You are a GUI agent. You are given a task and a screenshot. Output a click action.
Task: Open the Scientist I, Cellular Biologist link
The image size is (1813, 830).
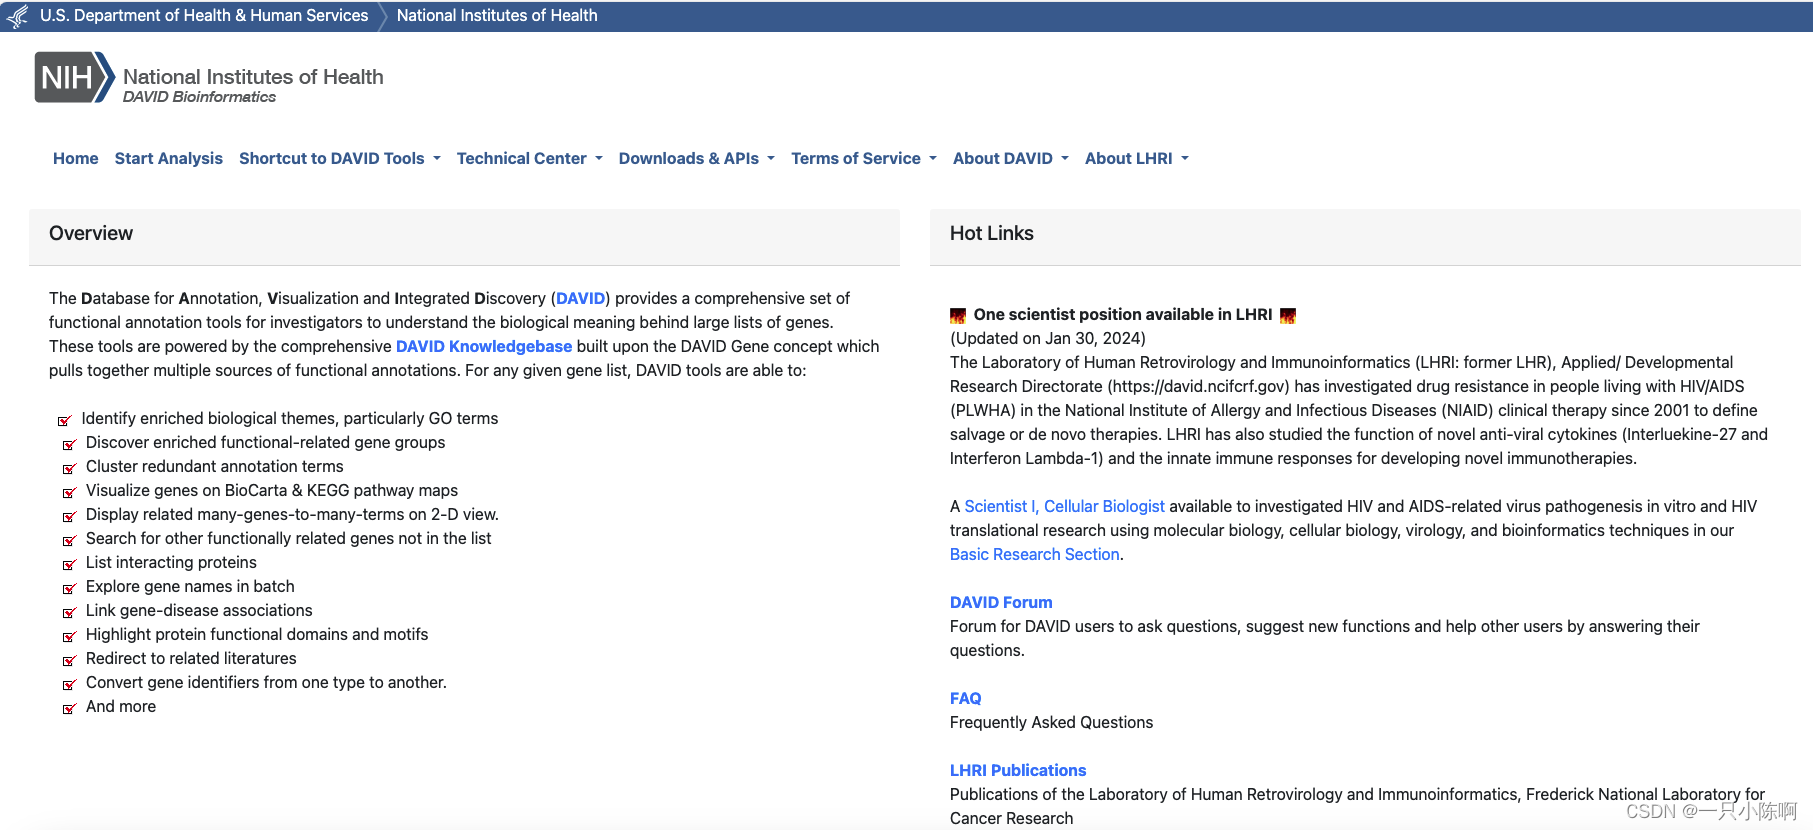[1065, 506]
